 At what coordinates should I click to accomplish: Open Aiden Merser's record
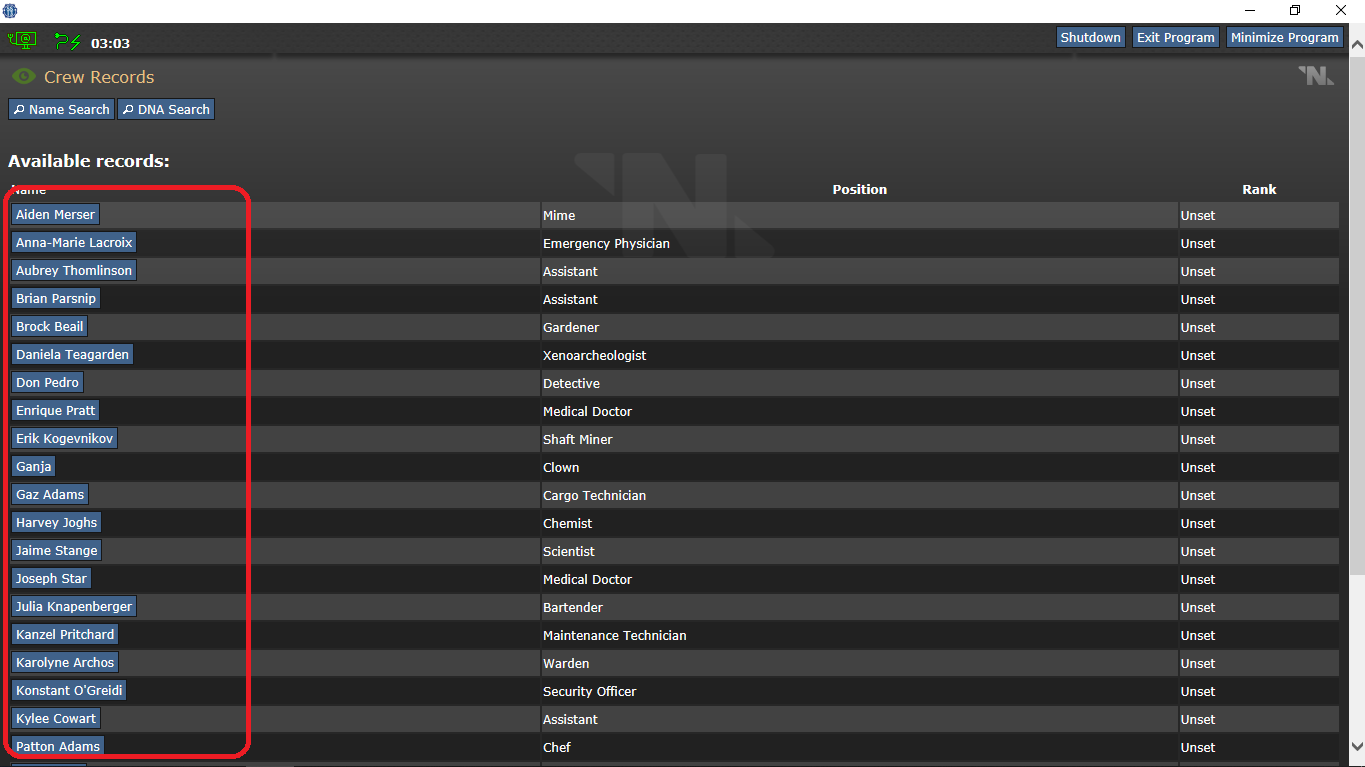[x=55, y=214]
